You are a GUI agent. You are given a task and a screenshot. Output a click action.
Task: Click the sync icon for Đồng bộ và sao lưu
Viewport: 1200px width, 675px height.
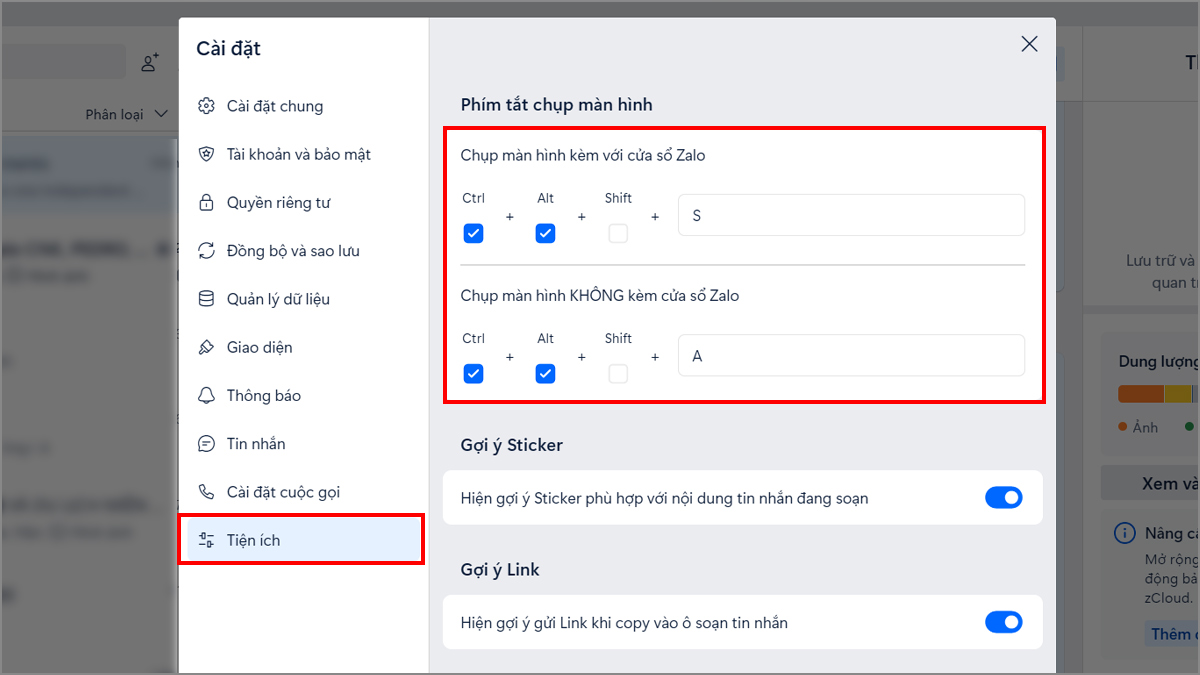coord(207,251)
